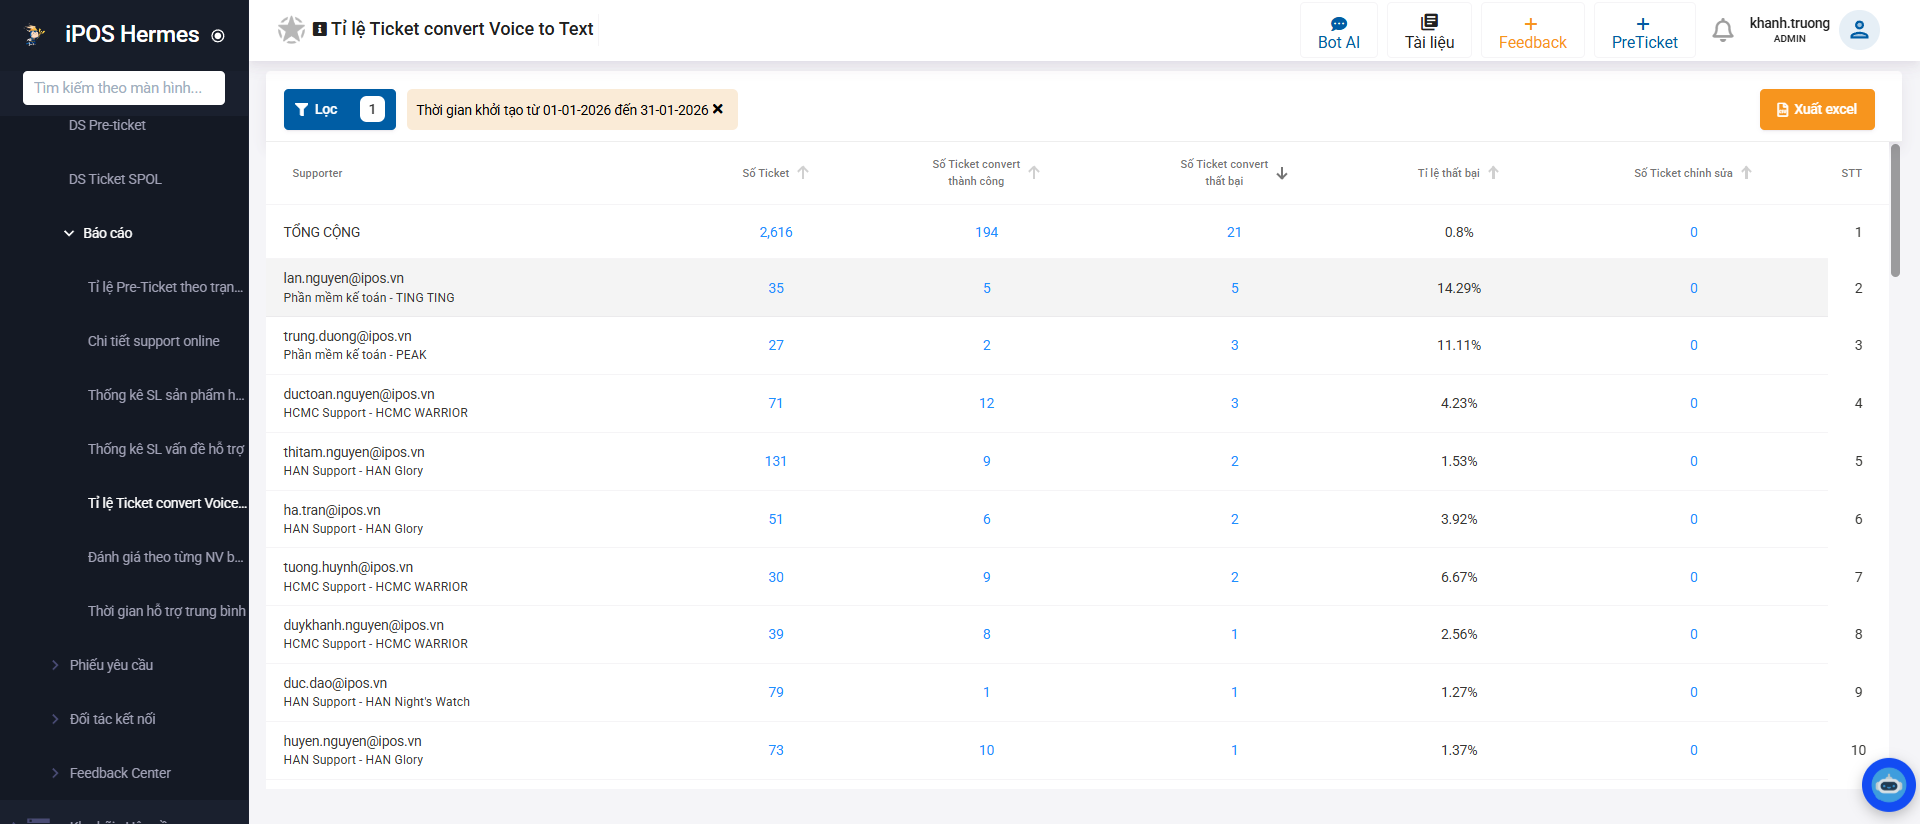Open Chi tiết support online report
Screen dimensions: 1920x824
pos(153,341)
